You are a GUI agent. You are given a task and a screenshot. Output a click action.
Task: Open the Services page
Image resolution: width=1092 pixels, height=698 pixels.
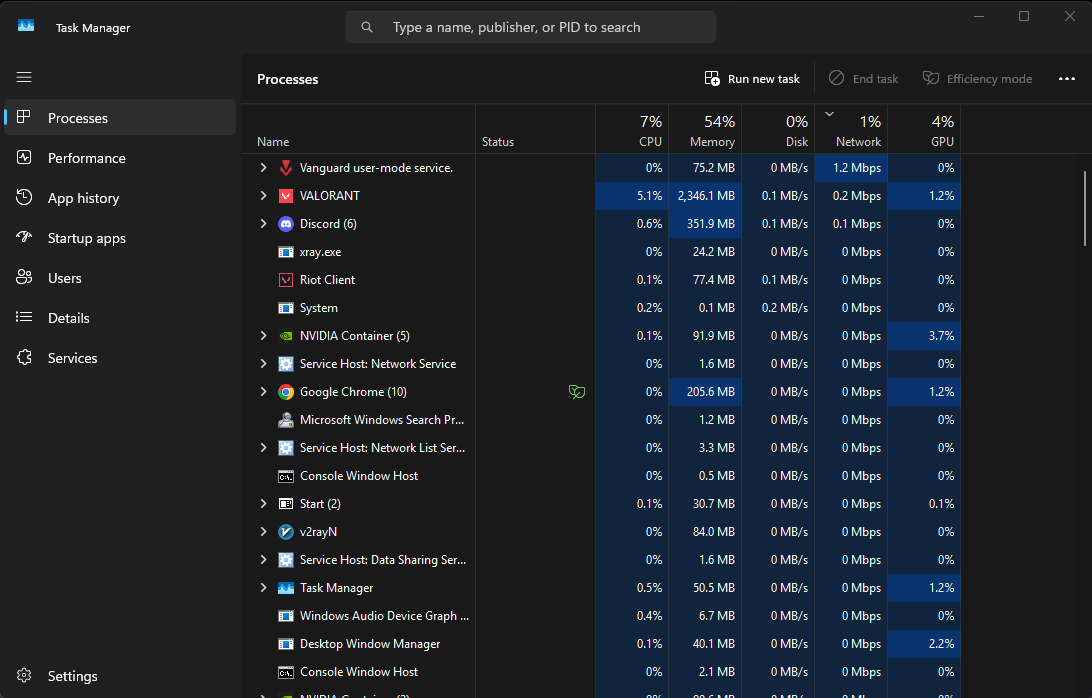(x=120, y=358)
